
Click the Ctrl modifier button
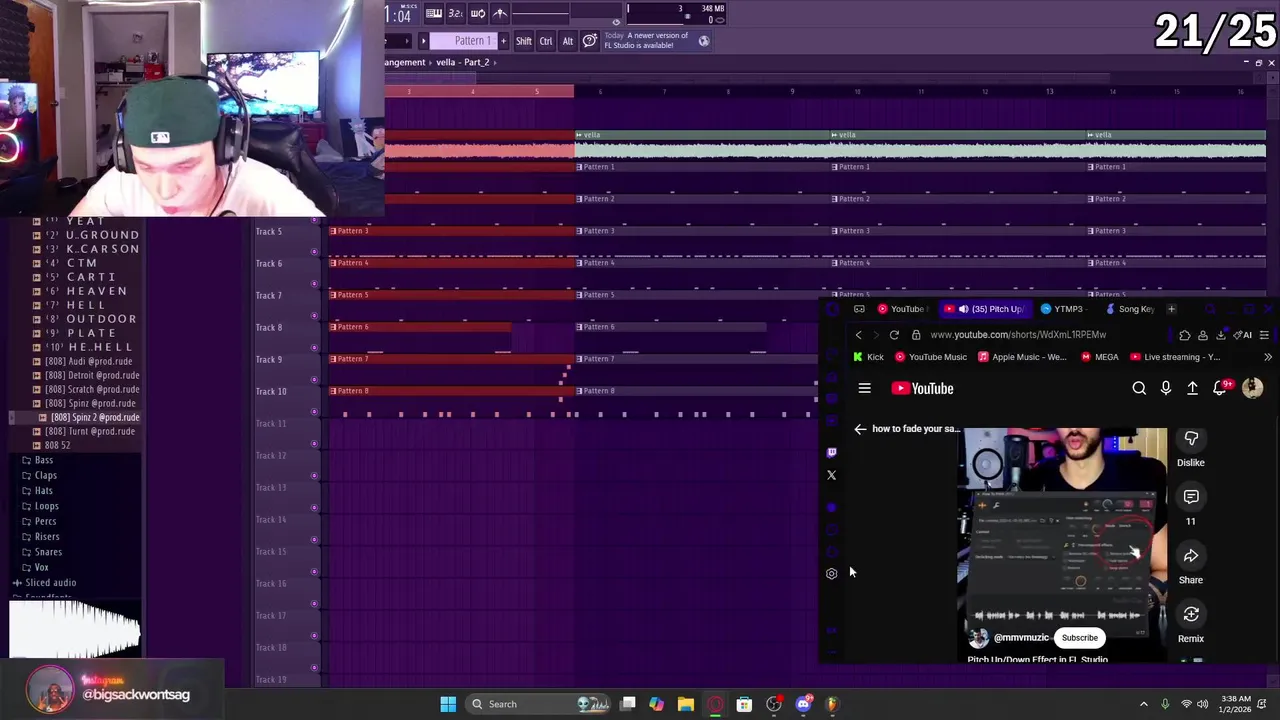point(546,41)
